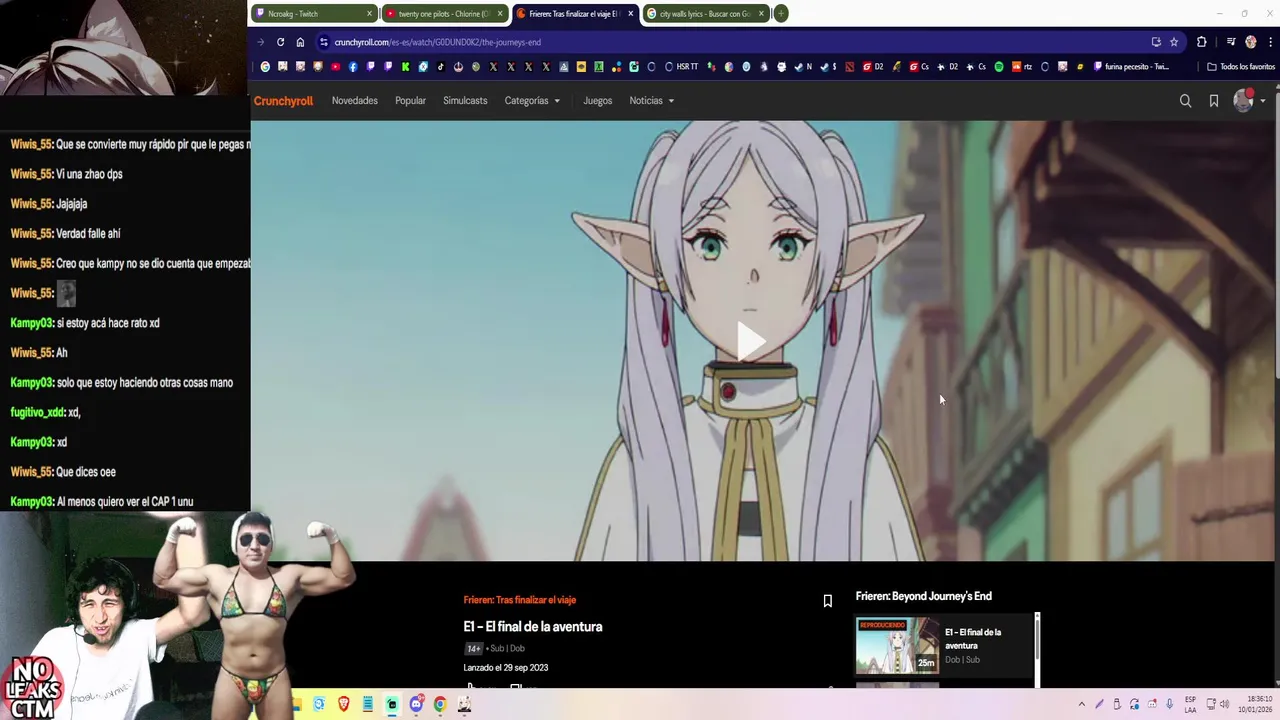The width and height of the screenshot is (1280, 720).
Task: Open Todos los favoritos folder
Action: (x=1241, y=67)
